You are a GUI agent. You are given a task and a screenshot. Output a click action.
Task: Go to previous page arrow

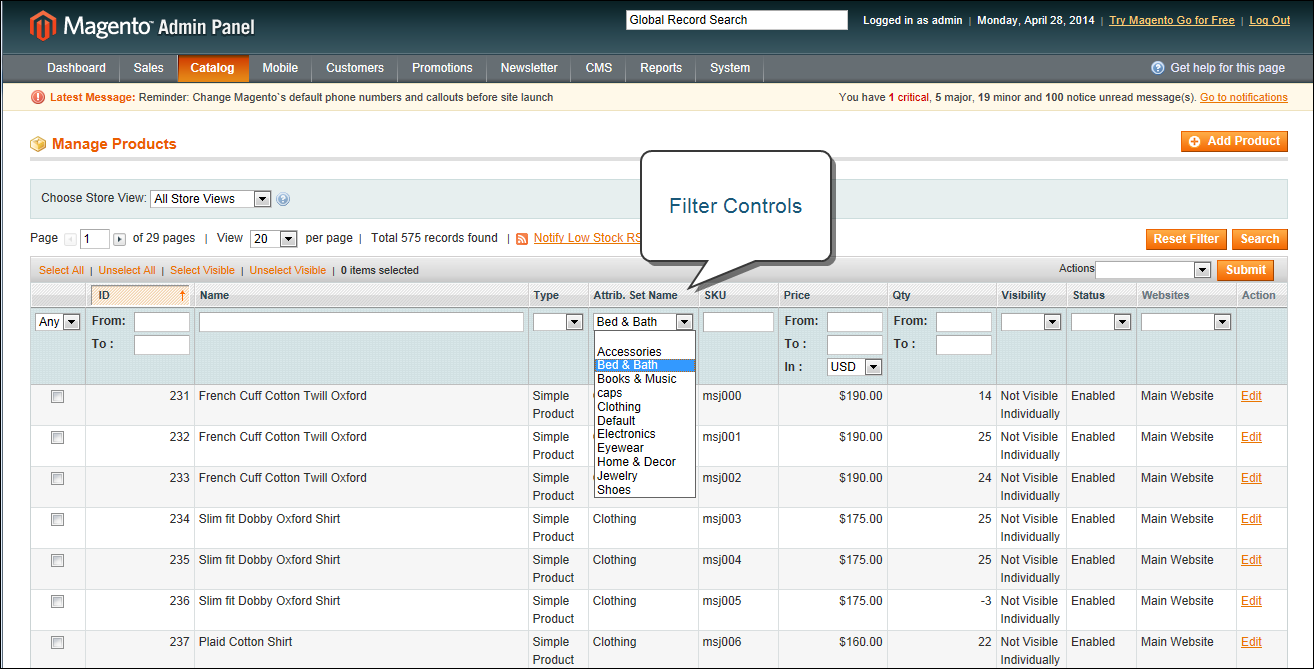pos(70,239)
